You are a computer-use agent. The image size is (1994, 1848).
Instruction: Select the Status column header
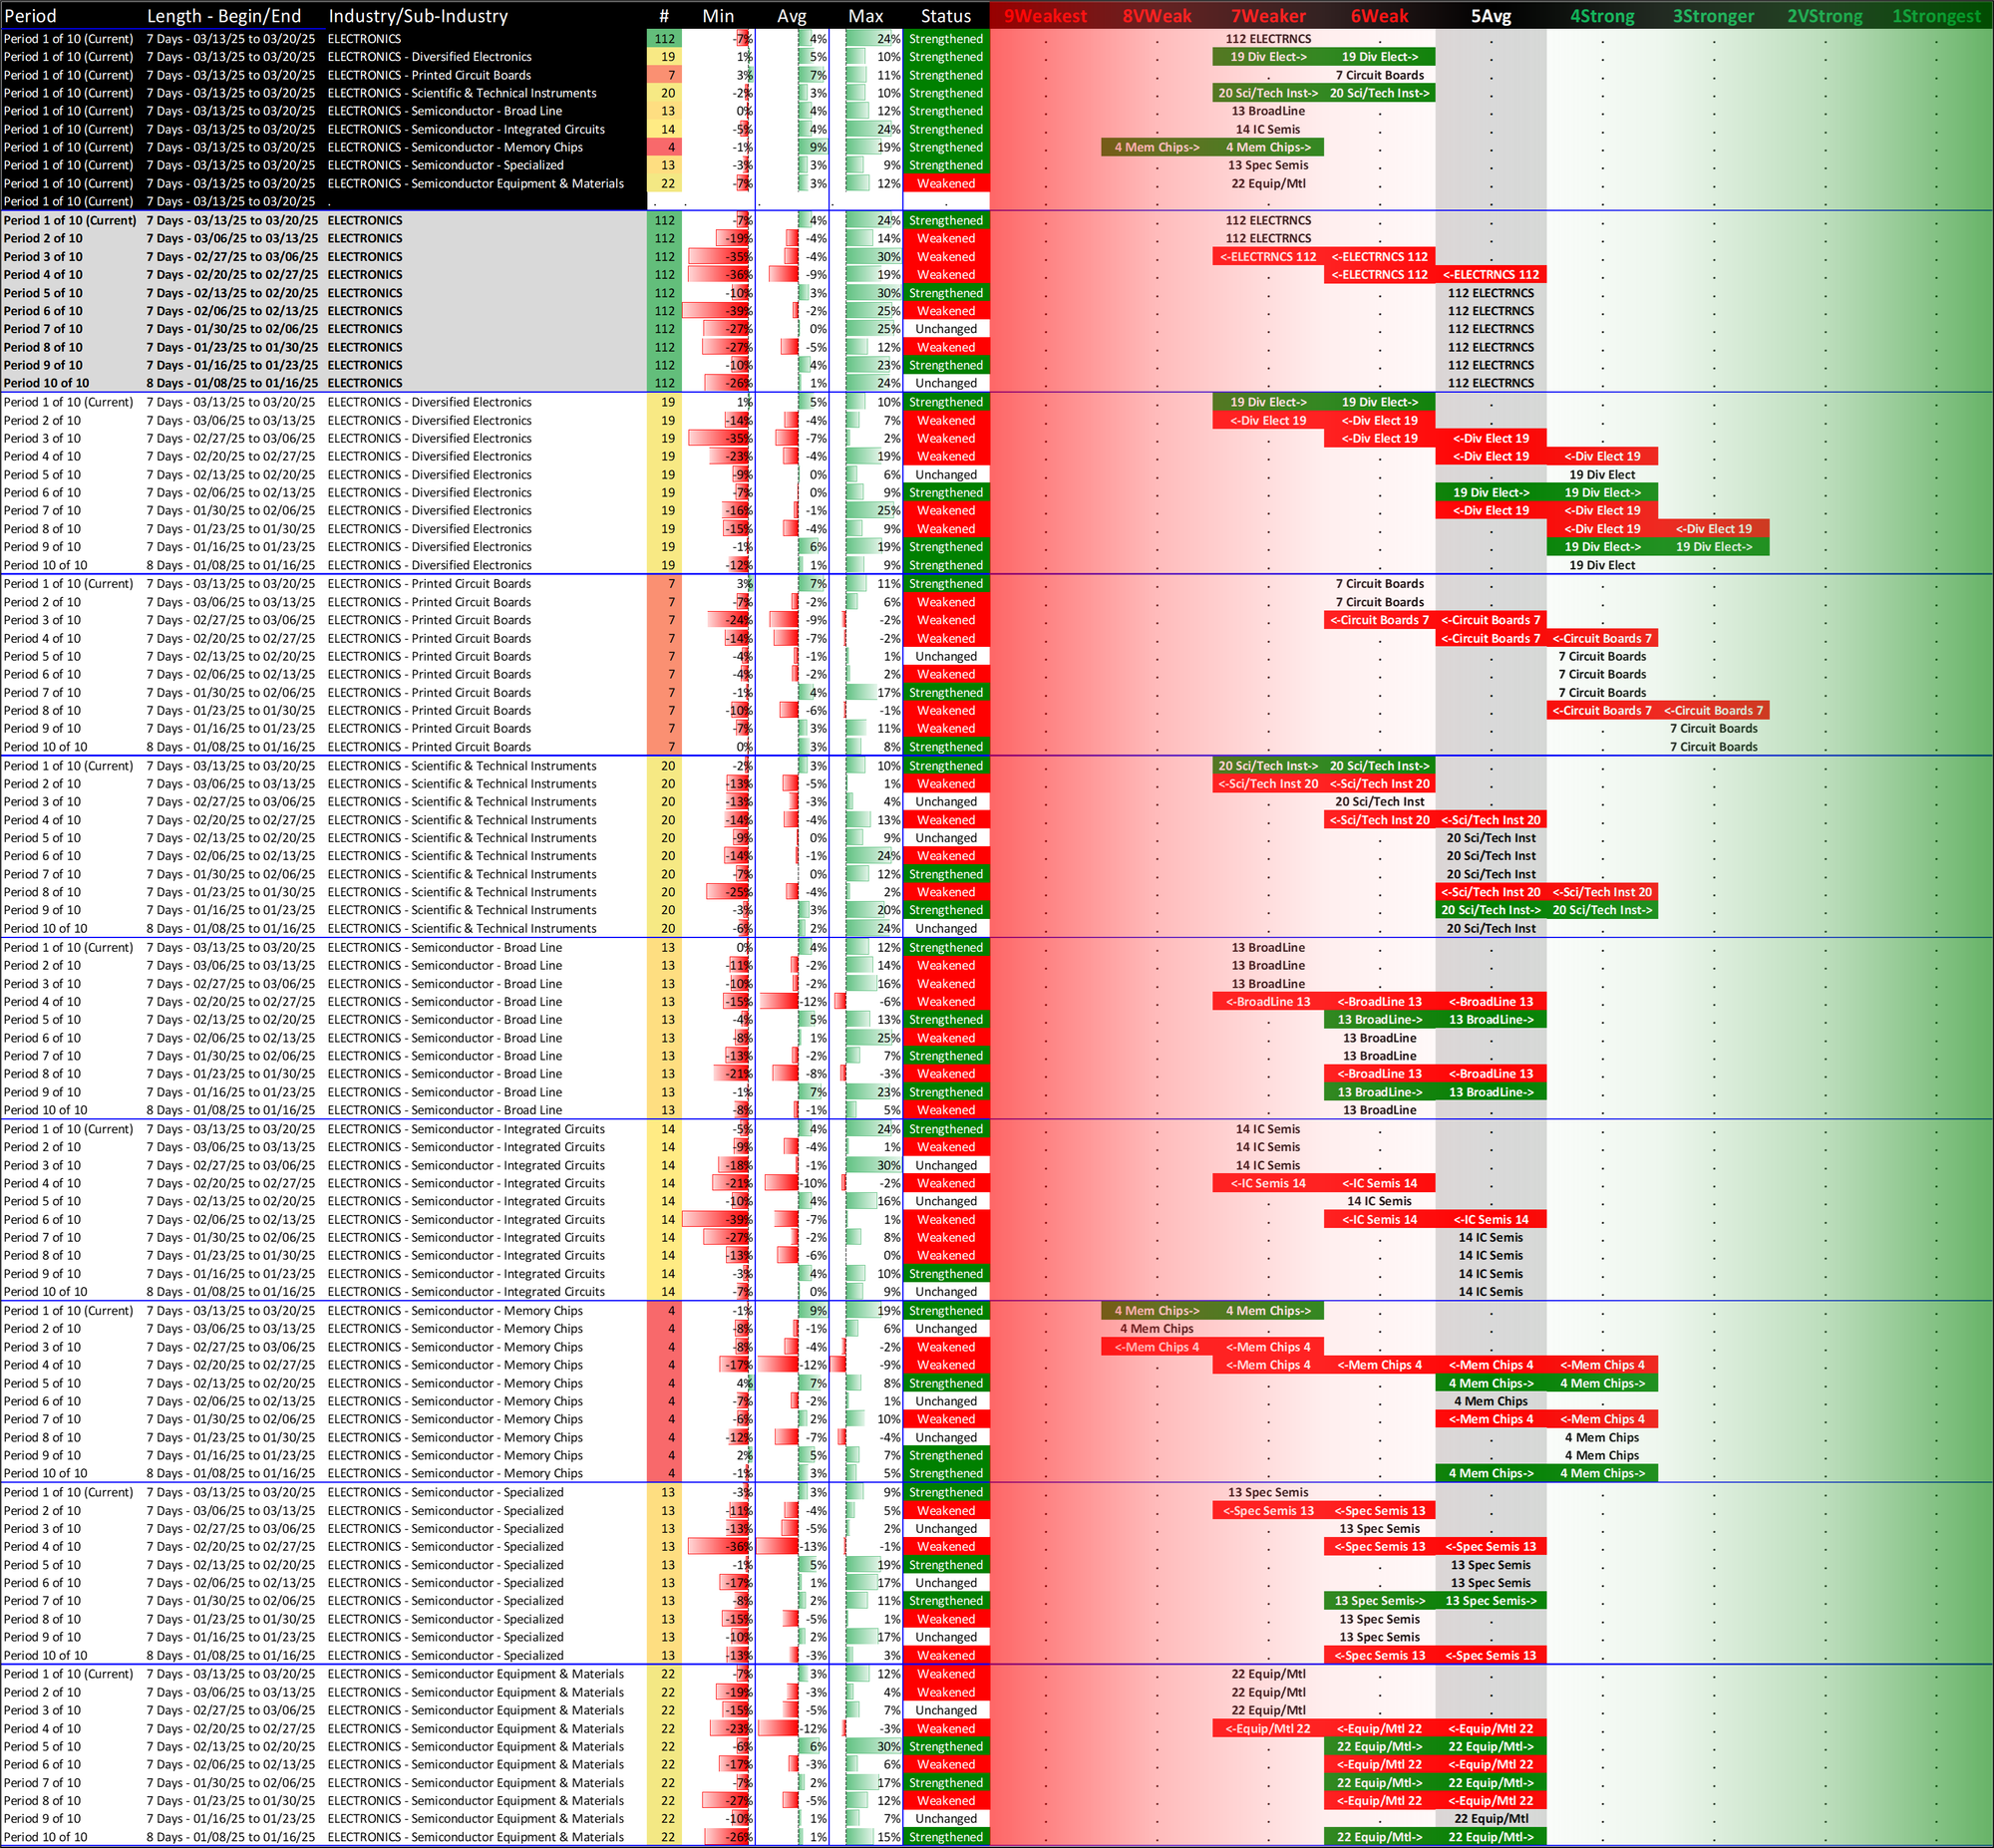pos(945,16)
